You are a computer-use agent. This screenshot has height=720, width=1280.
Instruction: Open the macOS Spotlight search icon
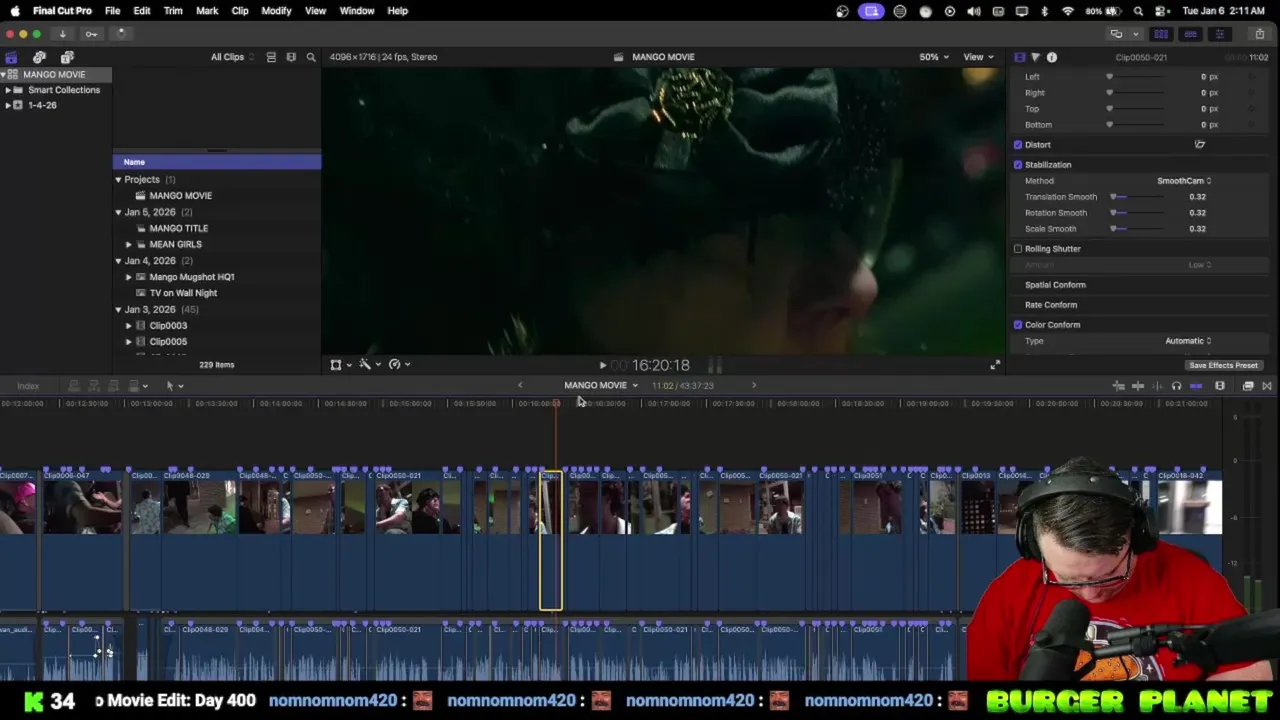tap(1138, 11)
